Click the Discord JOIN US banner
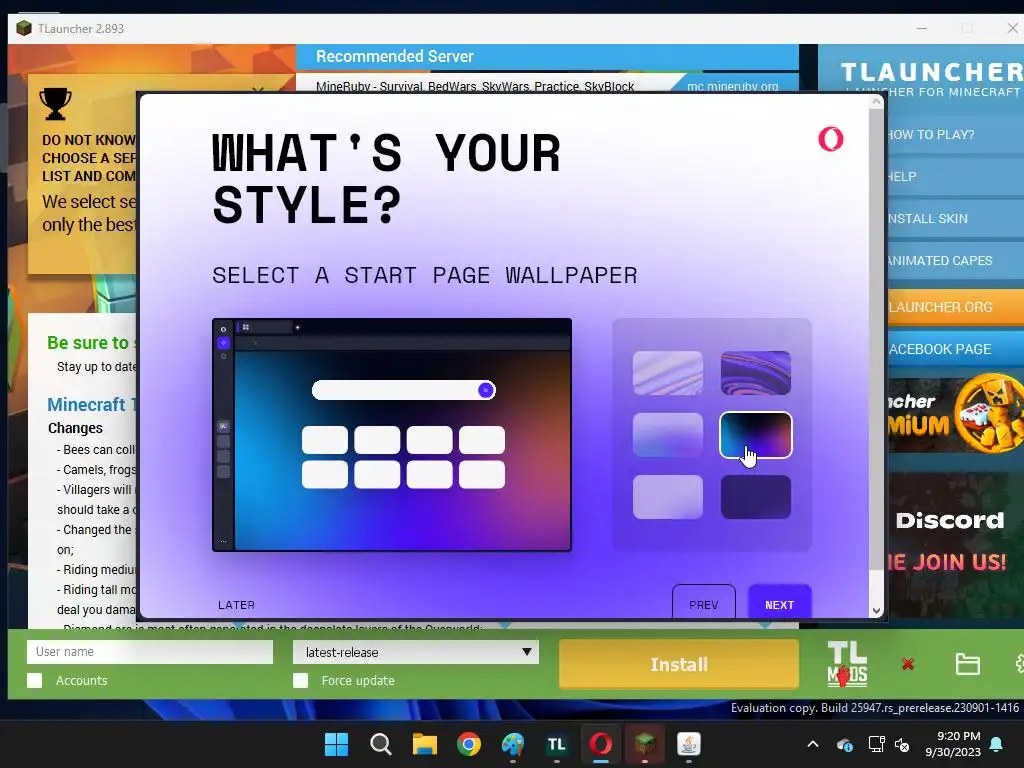Screen dimensions: 1024x768 [955, 543]
